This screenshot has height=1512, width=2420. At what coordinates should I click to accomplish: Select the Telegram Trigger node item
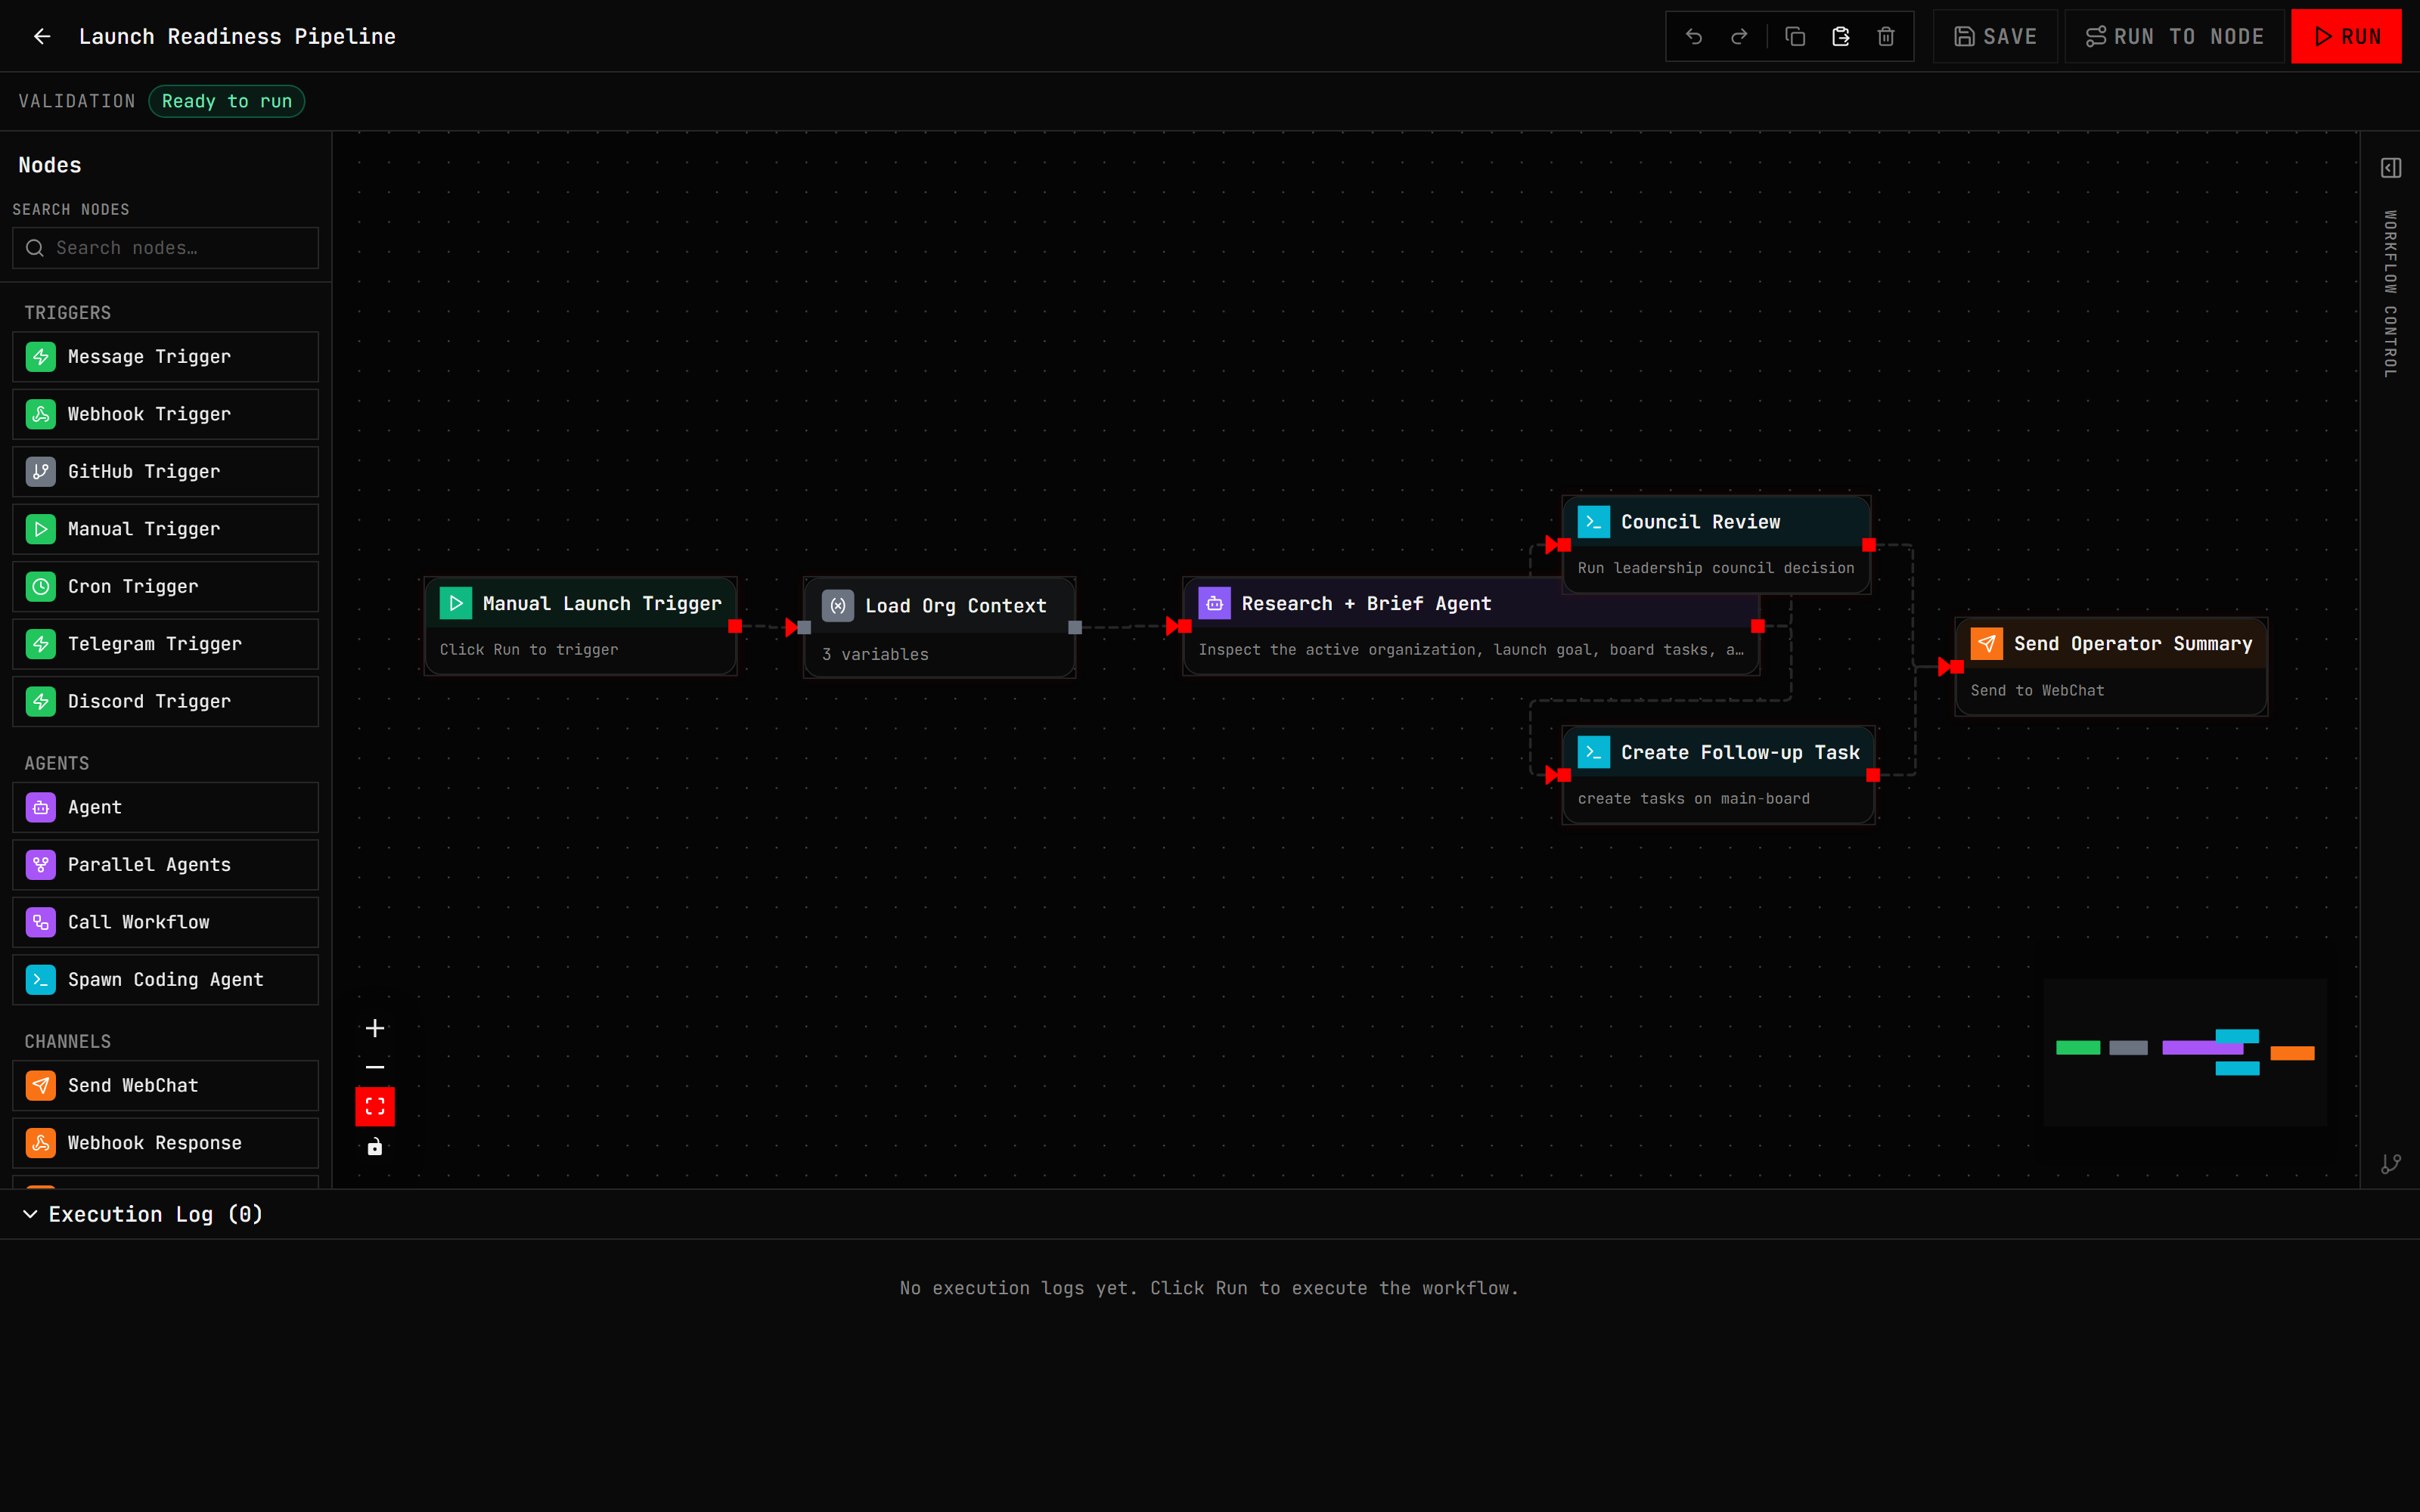(x=165, y=644)
